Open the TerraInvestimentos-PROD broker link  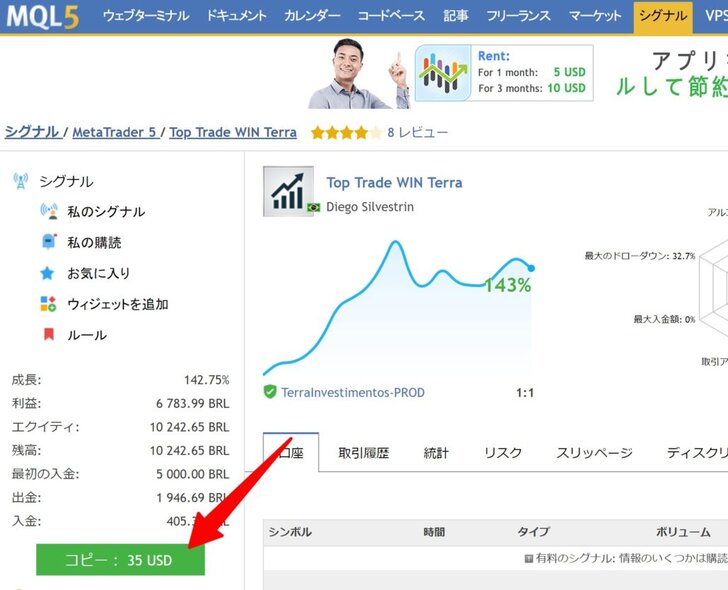click(353, 392)
